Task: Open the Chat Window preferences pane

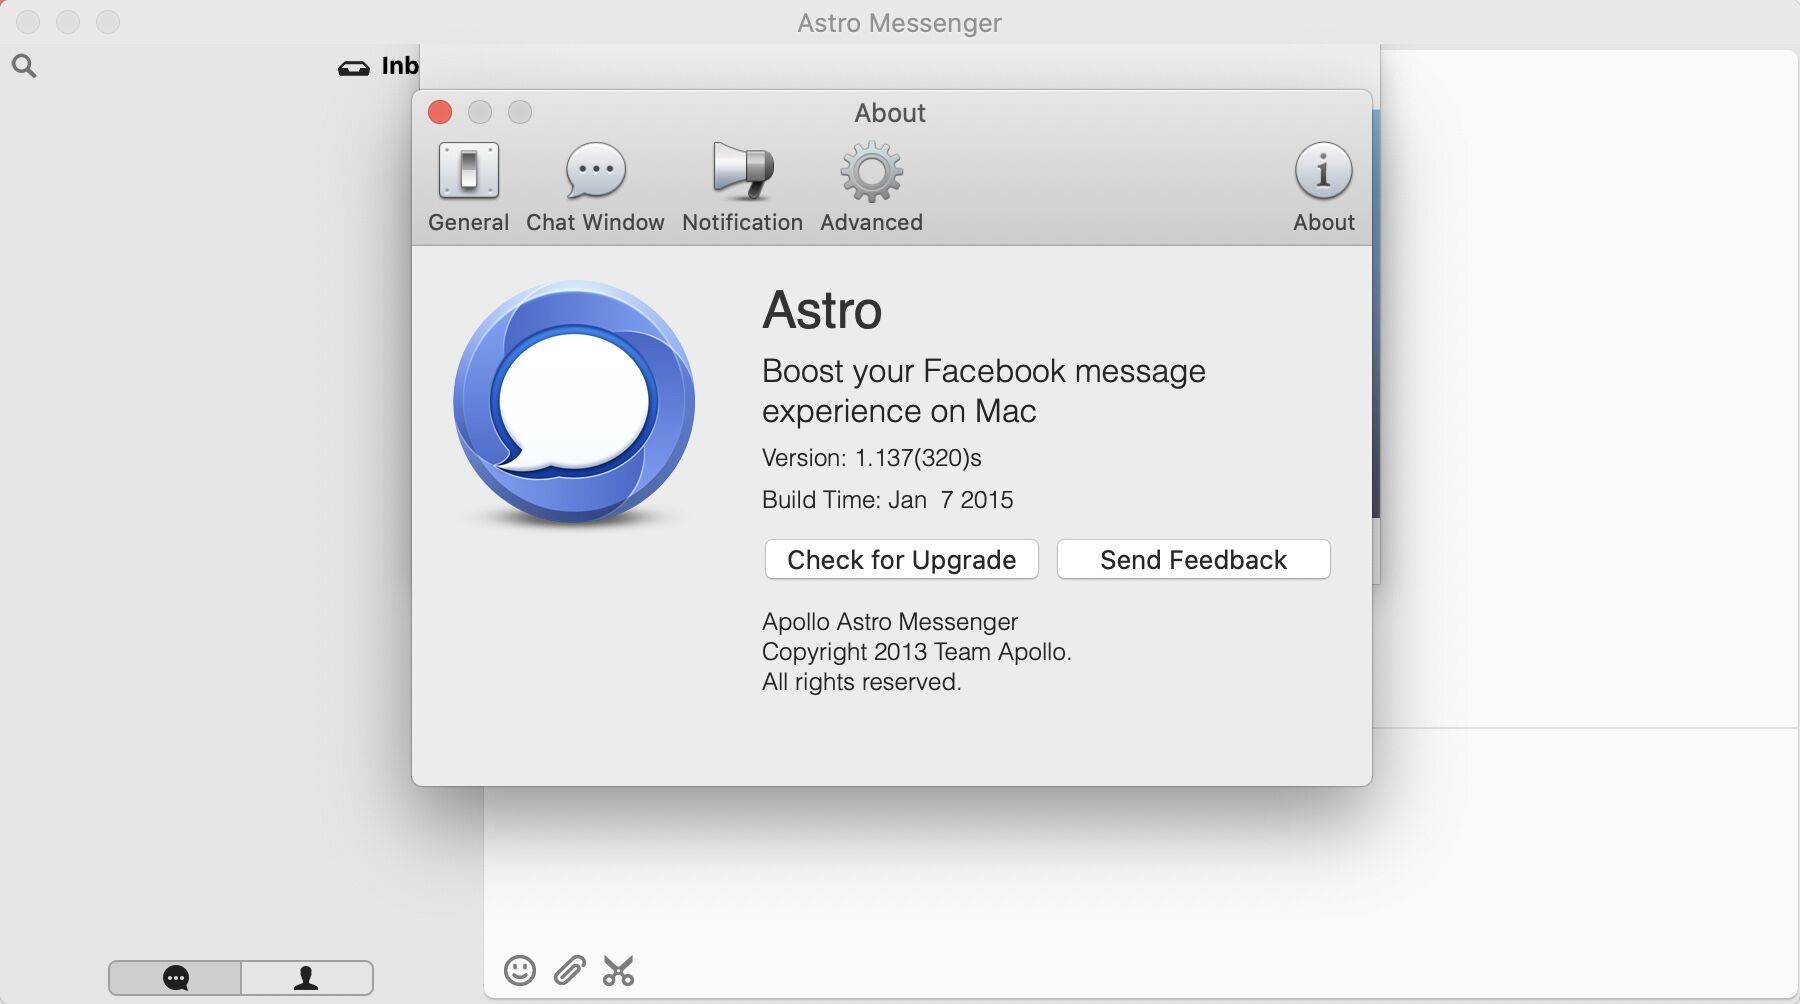Action: [x=595, y=188]
